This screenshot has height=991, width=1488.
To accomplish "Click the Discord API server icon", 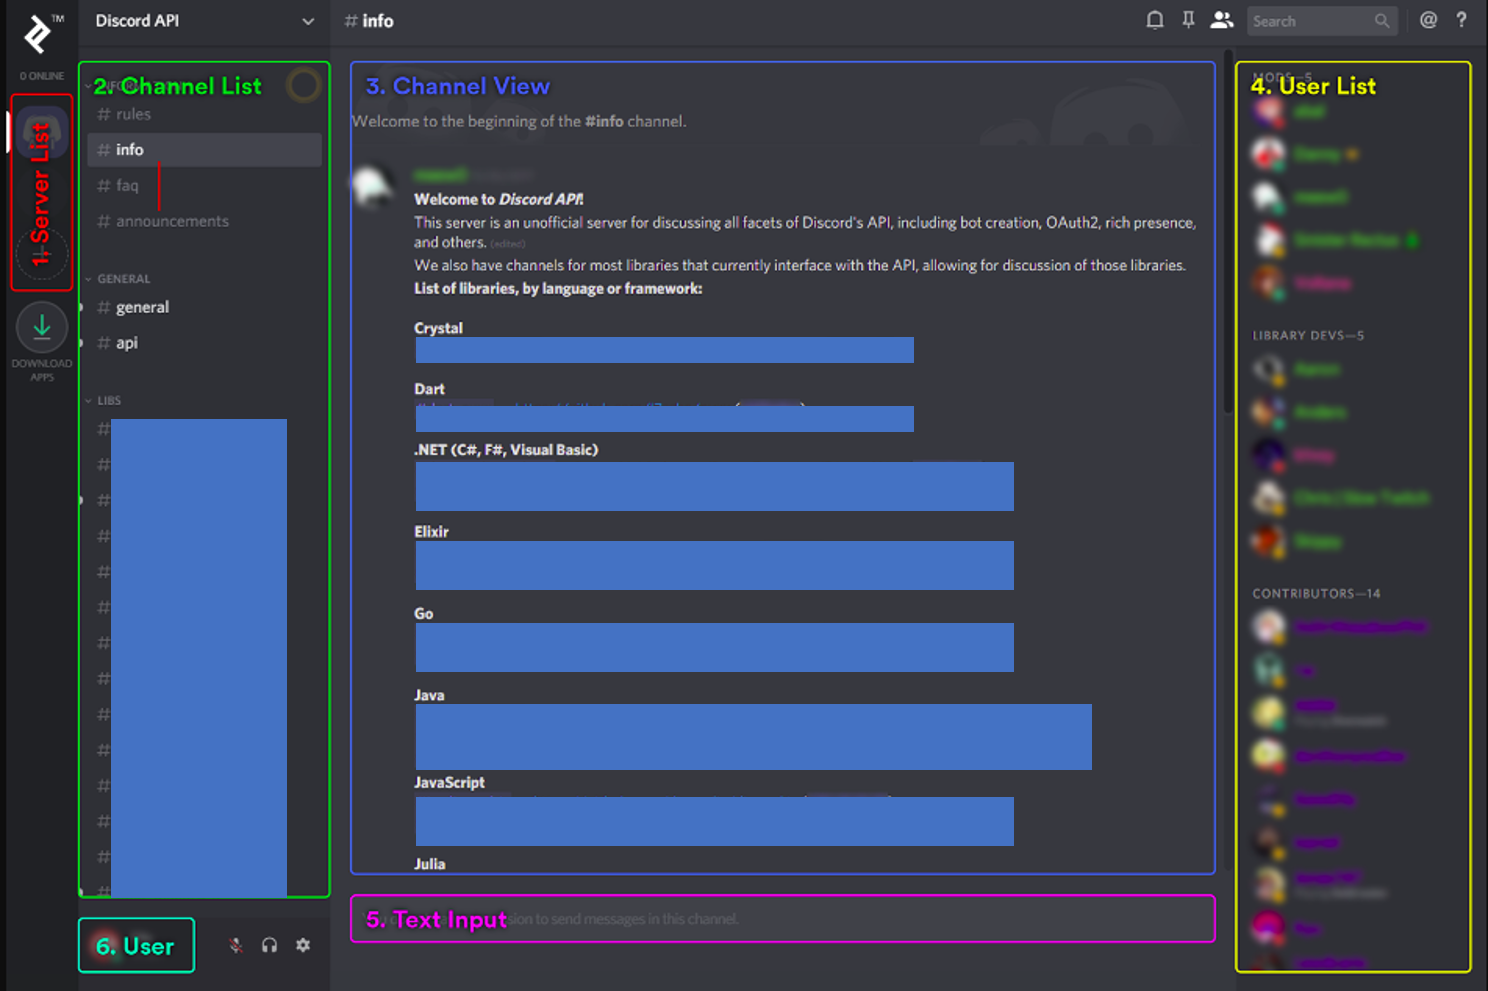I will (x=41, y=131).
